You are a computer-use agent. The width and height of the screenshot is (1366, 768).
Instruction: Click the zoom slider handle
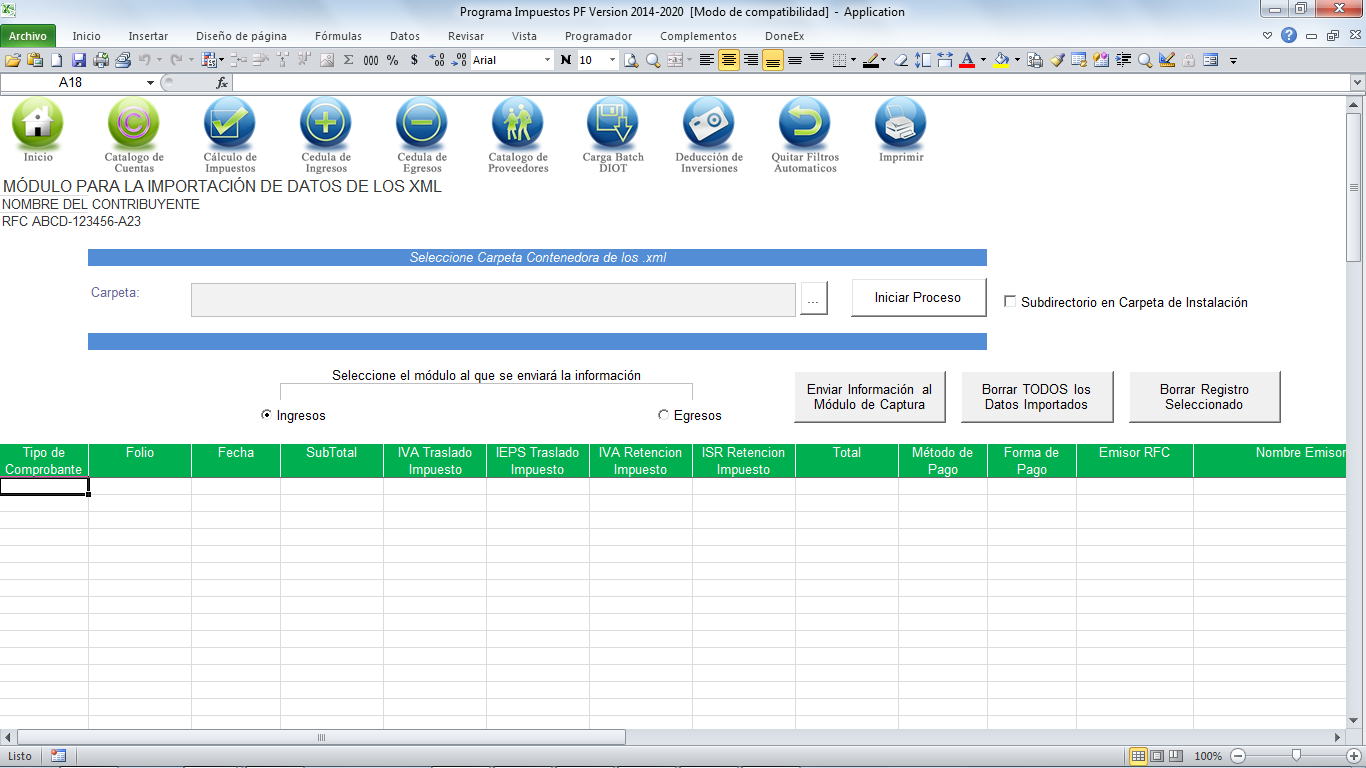[1296, 756]
